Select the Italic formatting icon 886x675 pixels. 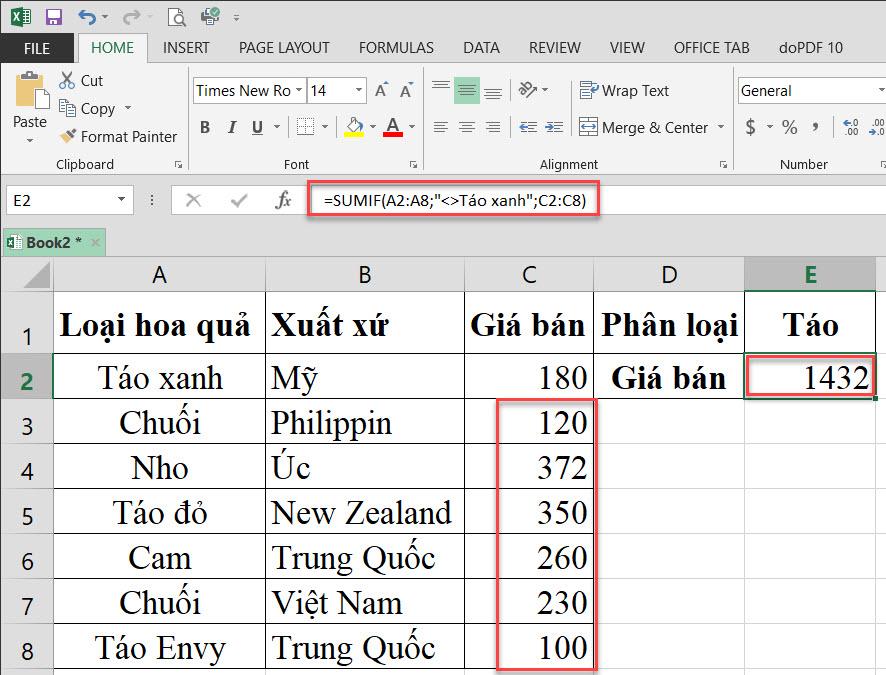coord(232,127)
